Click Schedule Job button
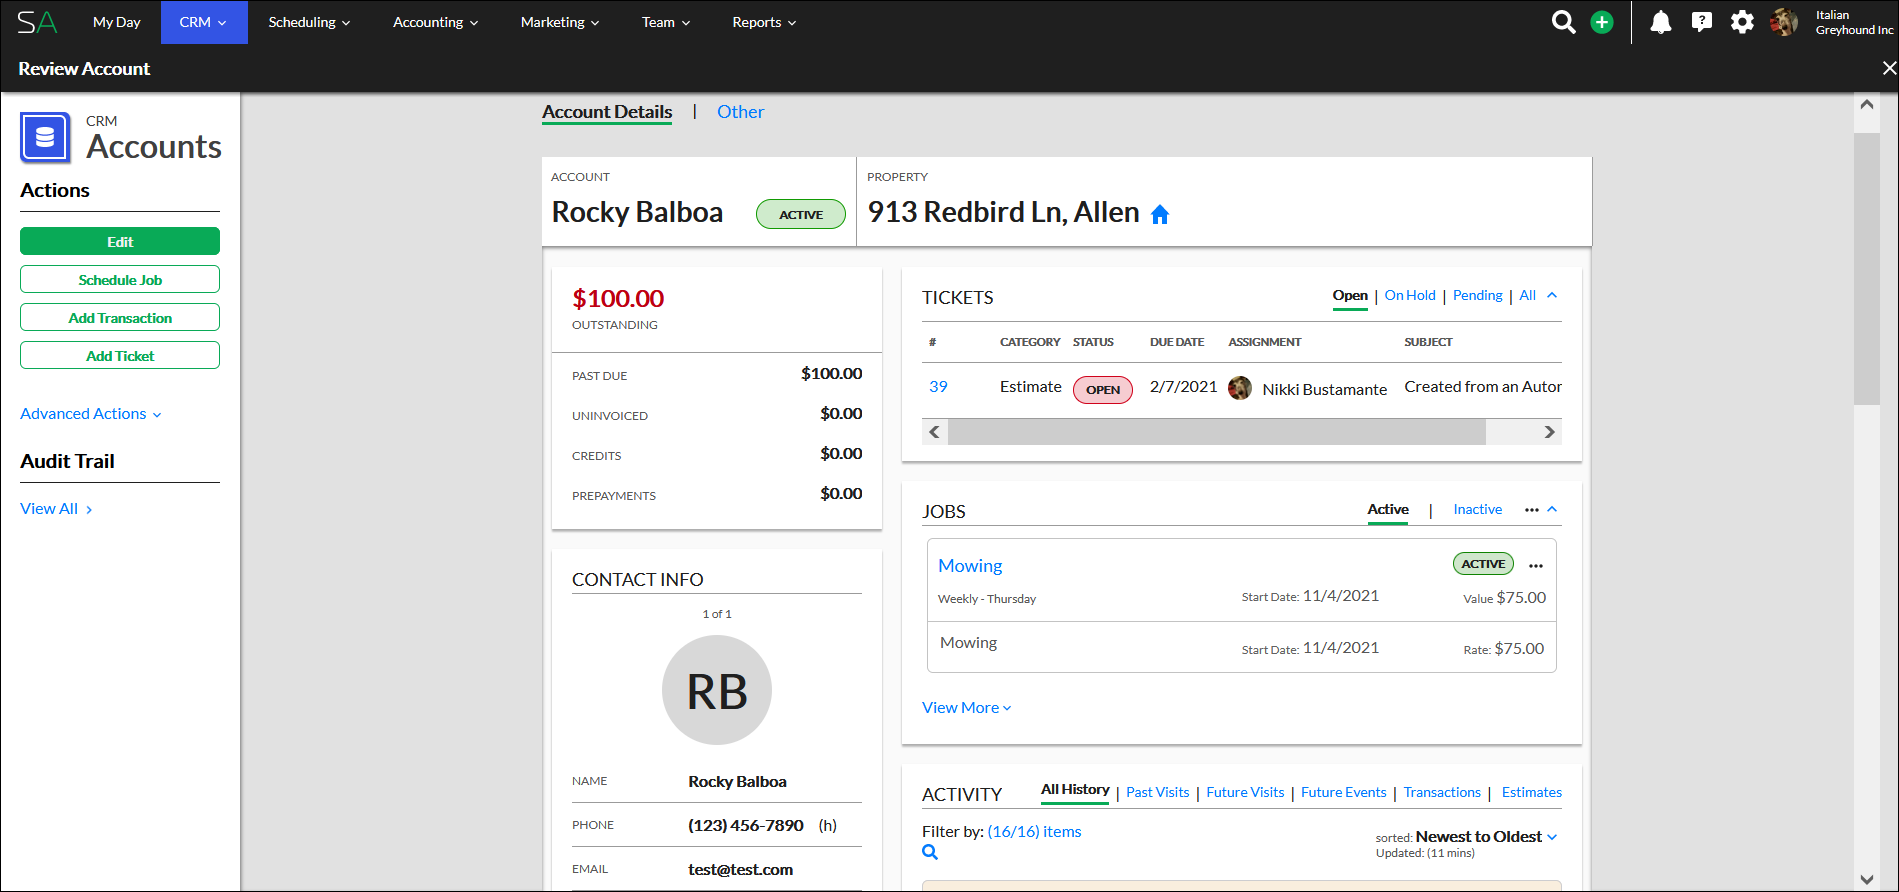This screenshot has width=1899, height=892. [120, 279]
